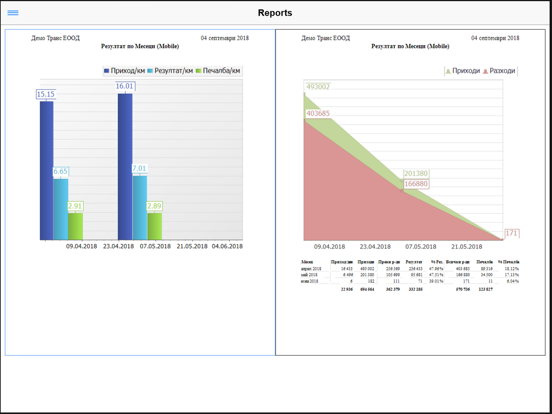This screenshot has width=552, height=414.
Task: Click the green bar labeled 2.91
Action: coord(75,226)
